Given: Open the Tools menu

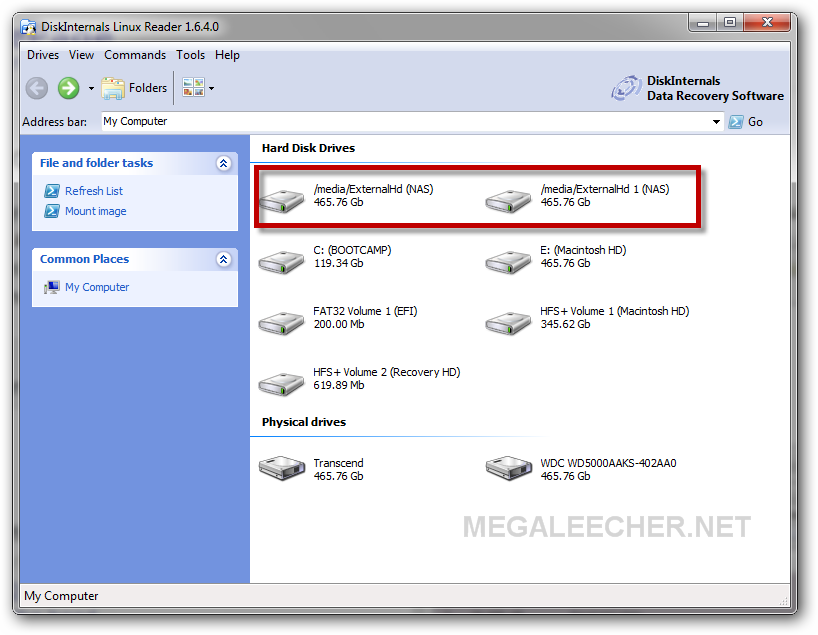Looking at the screenshot, I should (x=190, y=55).
